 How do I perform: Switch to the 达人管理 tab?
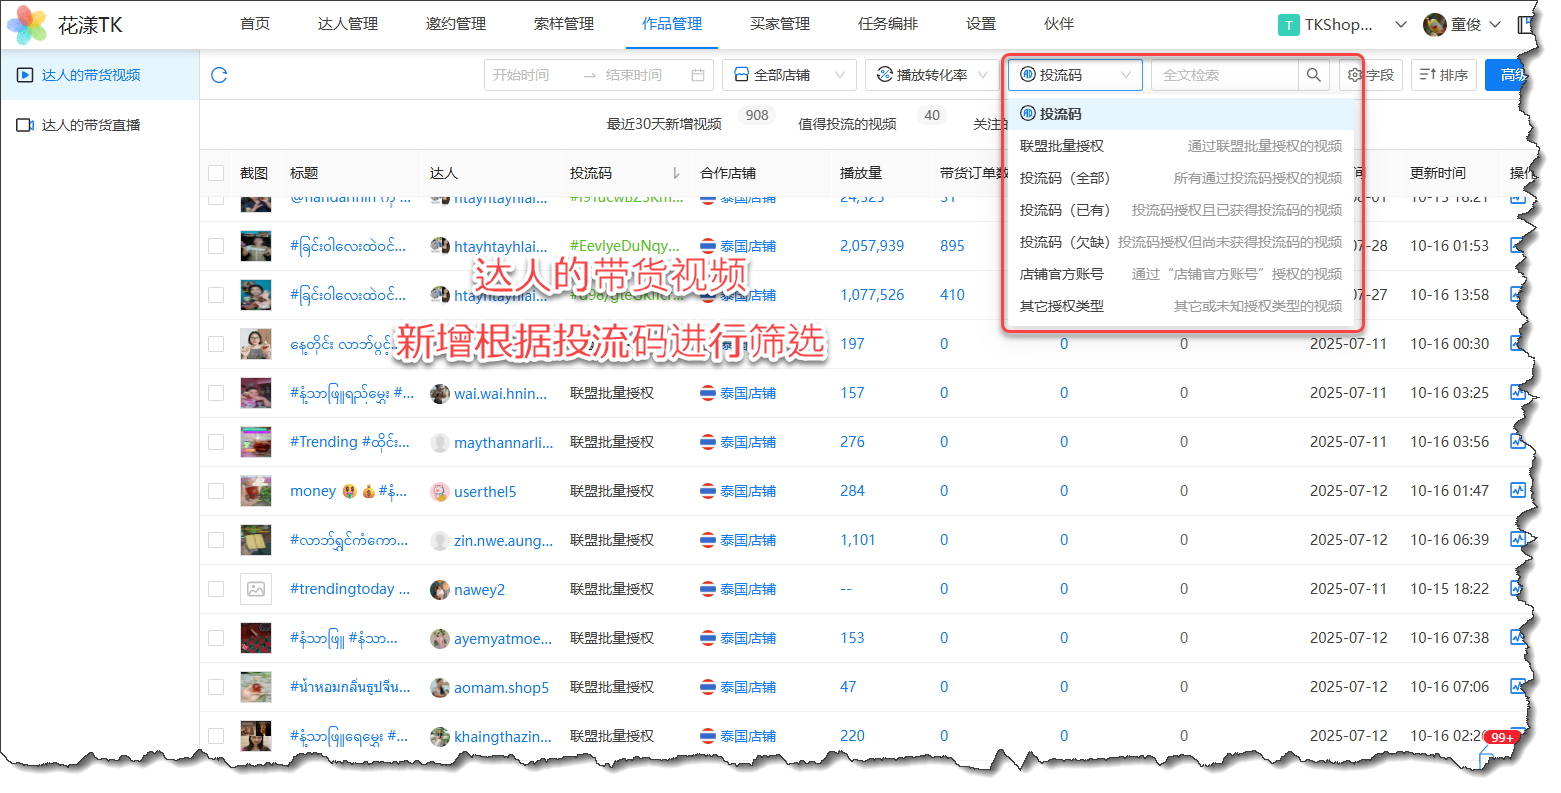[347, 24]
